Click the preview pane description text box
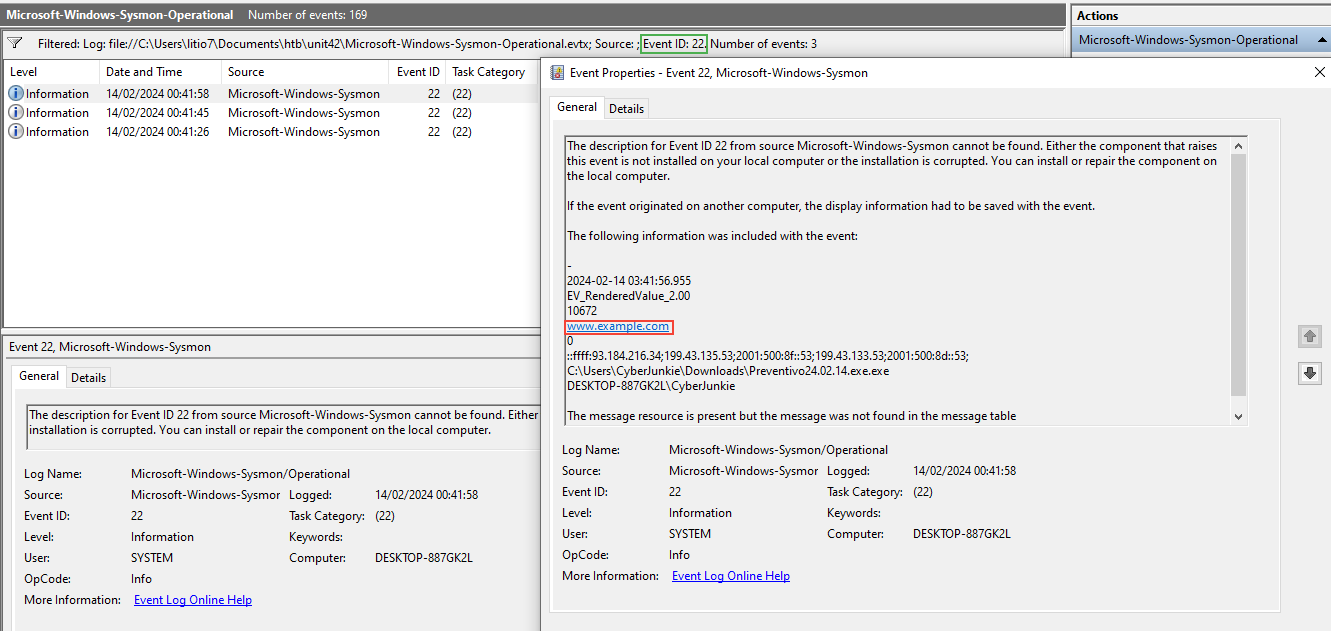Screen dimensions: 1331x631 [x=282, y=427]
